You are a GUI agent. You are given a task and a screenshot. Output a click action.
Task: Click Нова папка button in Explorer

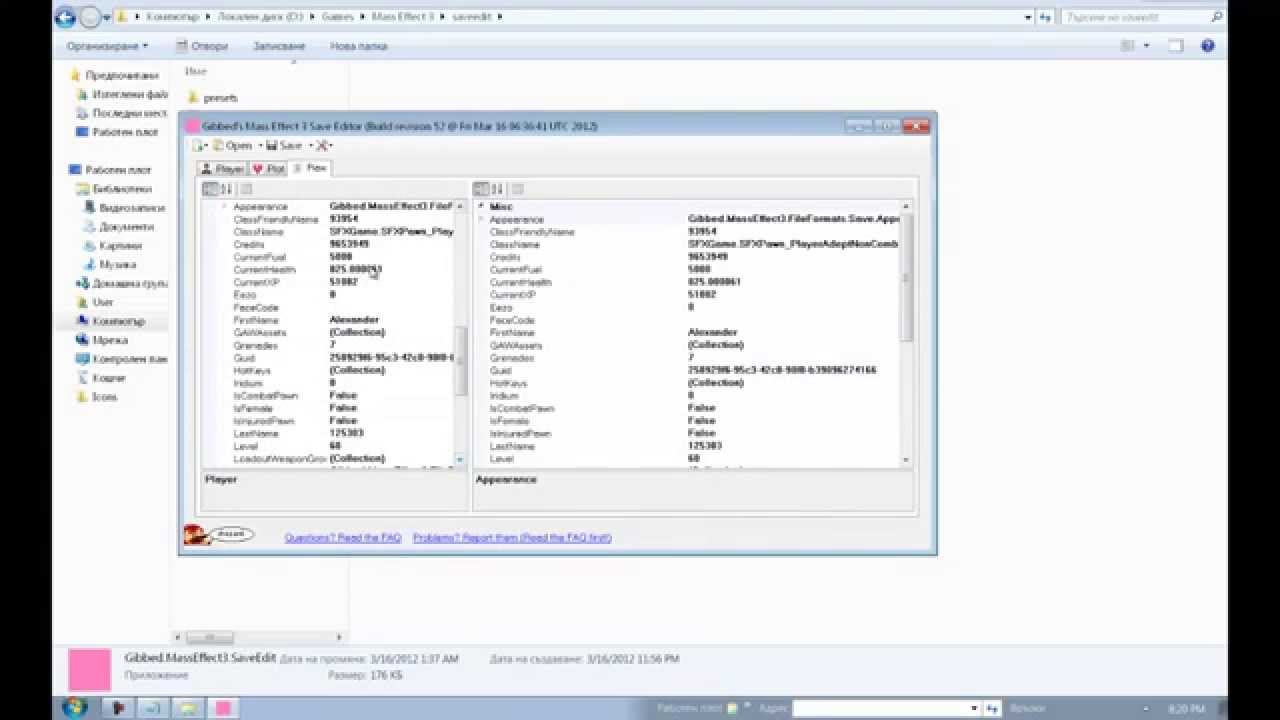pos(358,46)
